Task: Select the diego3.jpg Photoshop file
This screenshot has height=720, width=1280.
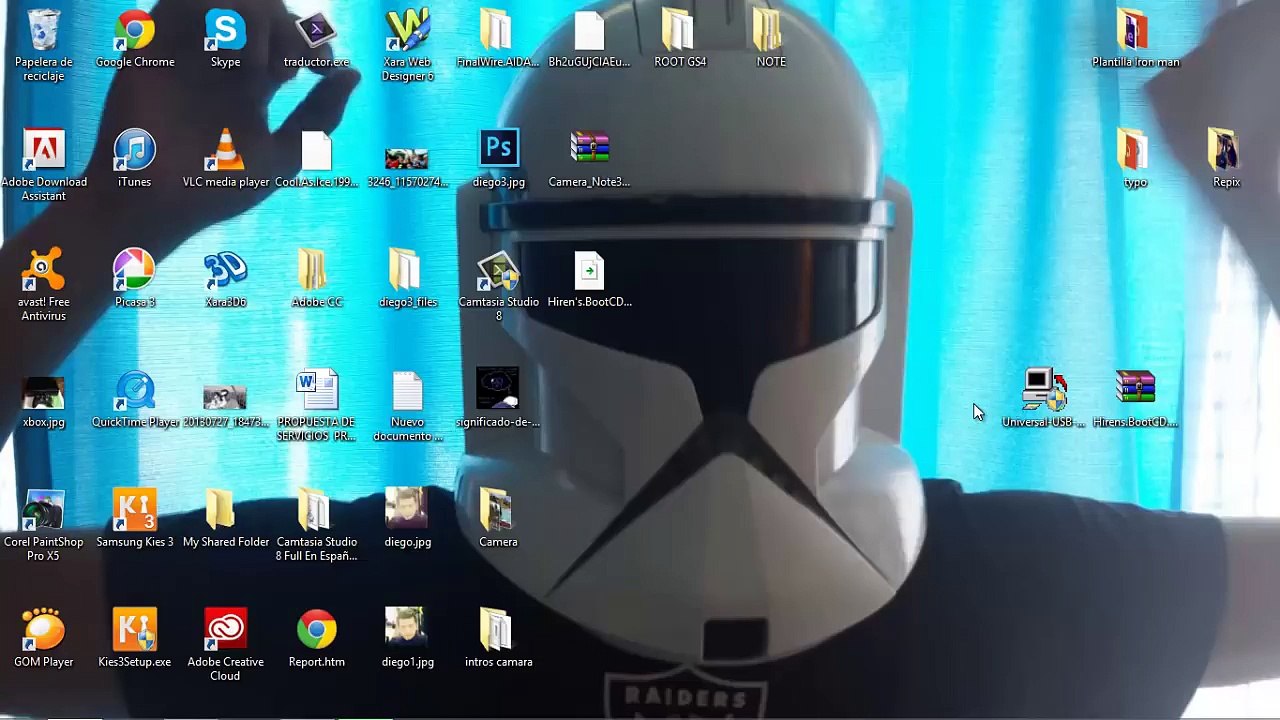Action: coord(498,150)
